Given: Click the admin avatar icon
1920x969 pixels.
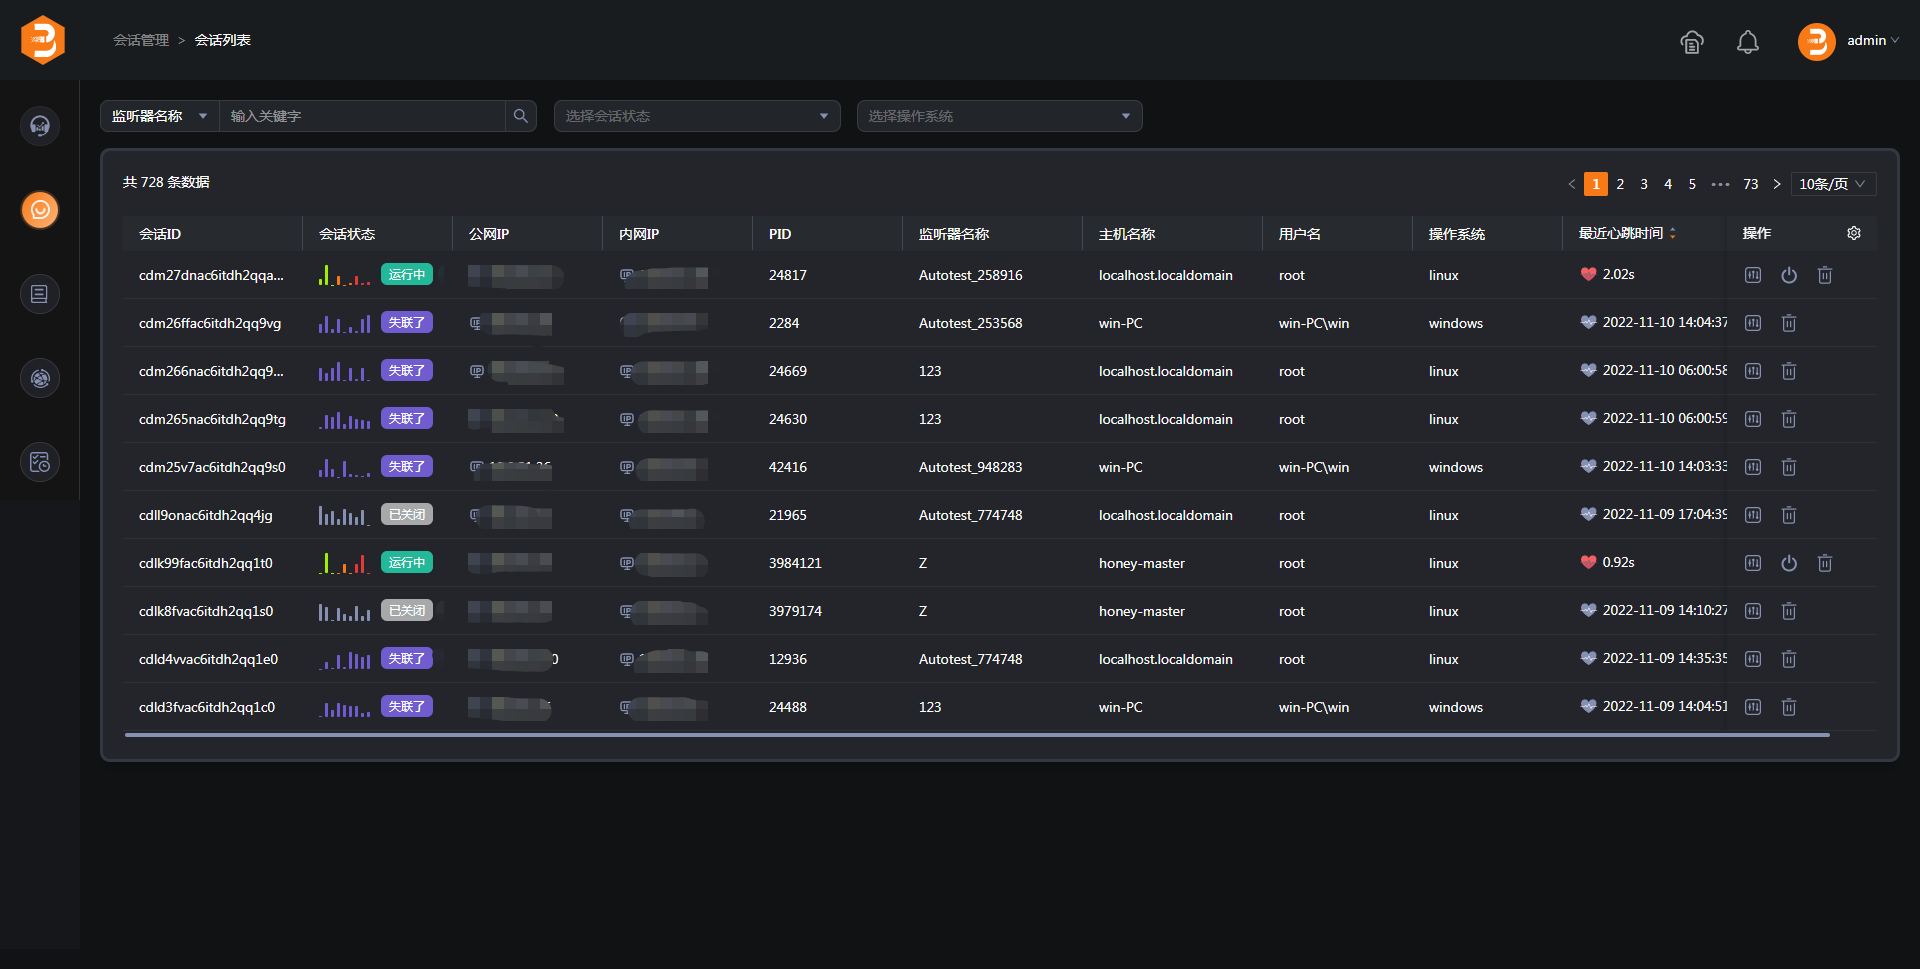Looking at the screenshot, I should 1816,42.
